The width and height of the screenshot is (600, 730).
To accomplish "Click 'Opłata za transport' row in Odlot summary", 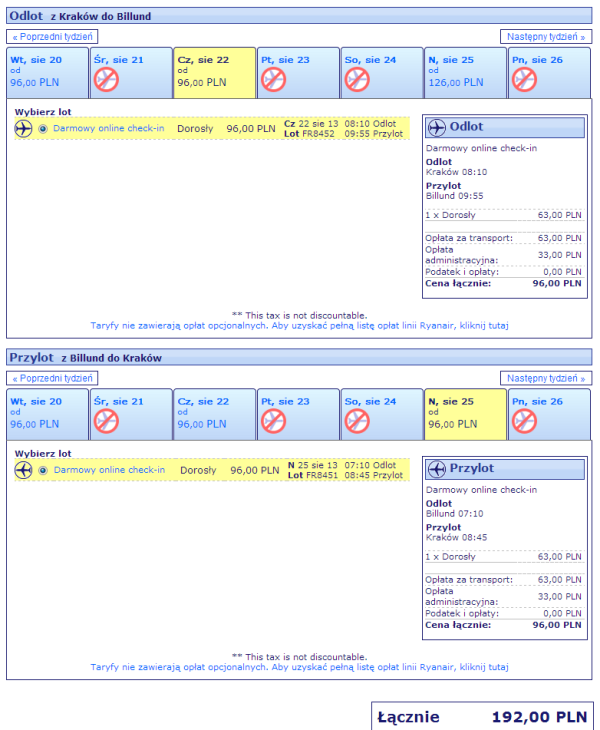I will [504, 238].
